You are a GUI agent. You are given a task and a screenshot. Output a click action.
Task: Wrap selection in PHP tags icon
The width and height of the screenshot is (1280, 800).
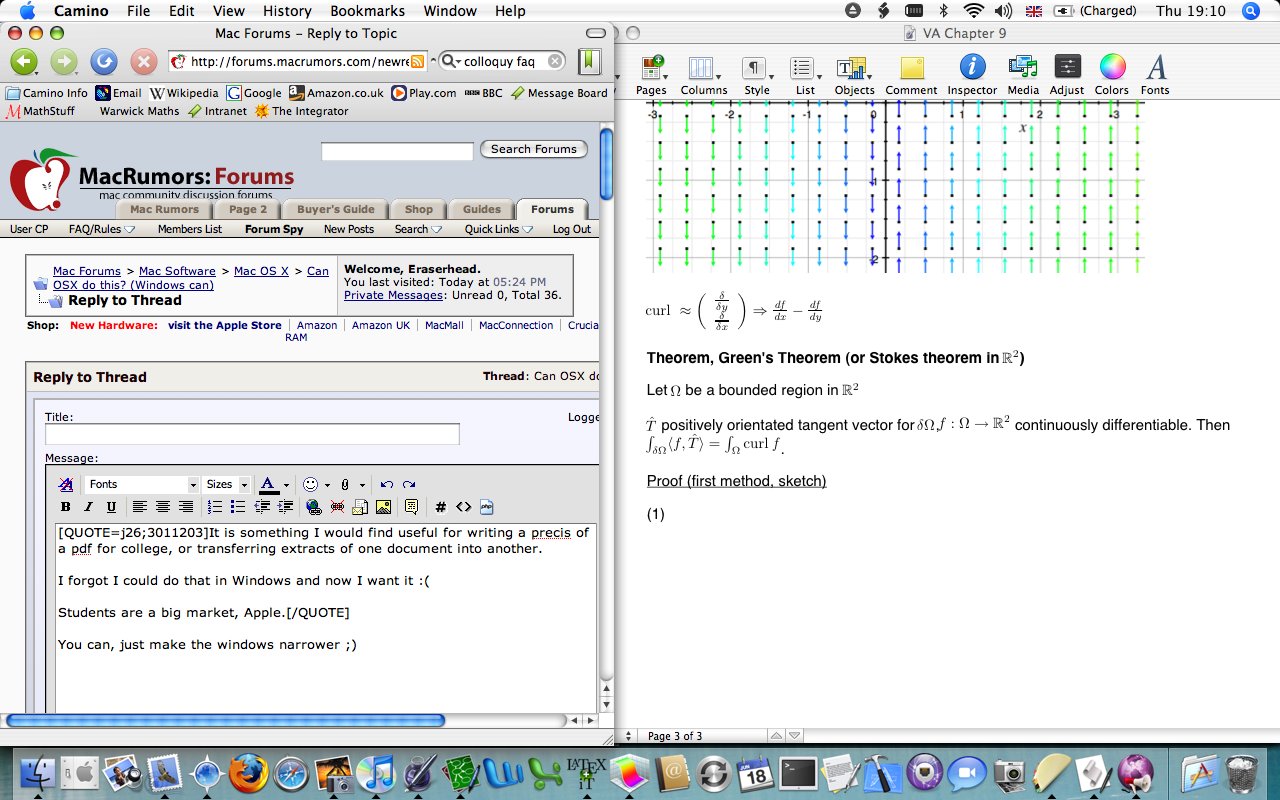[486, 507]
